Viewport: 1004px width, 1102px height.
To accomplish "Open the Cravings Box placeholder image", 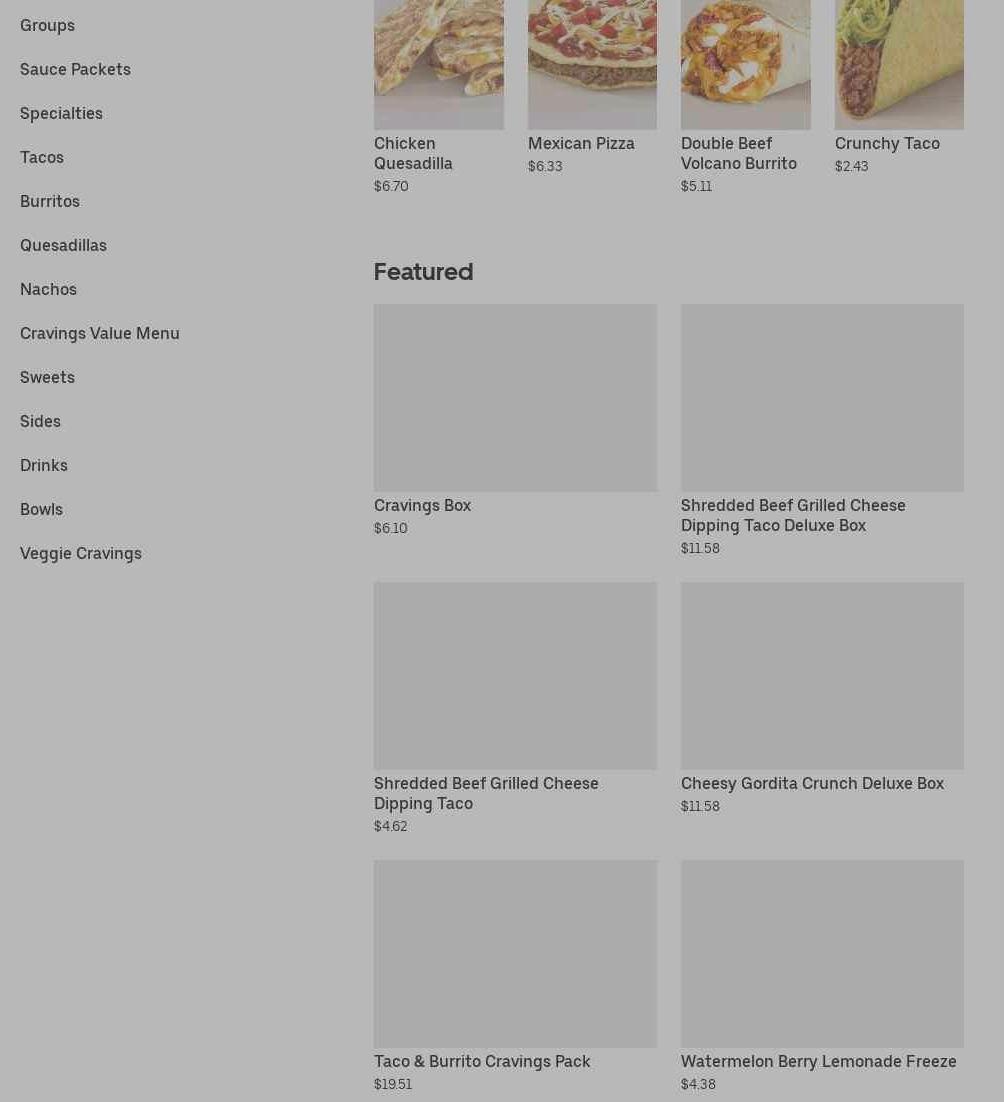I will pyautogui.click(x=515, y=398).
